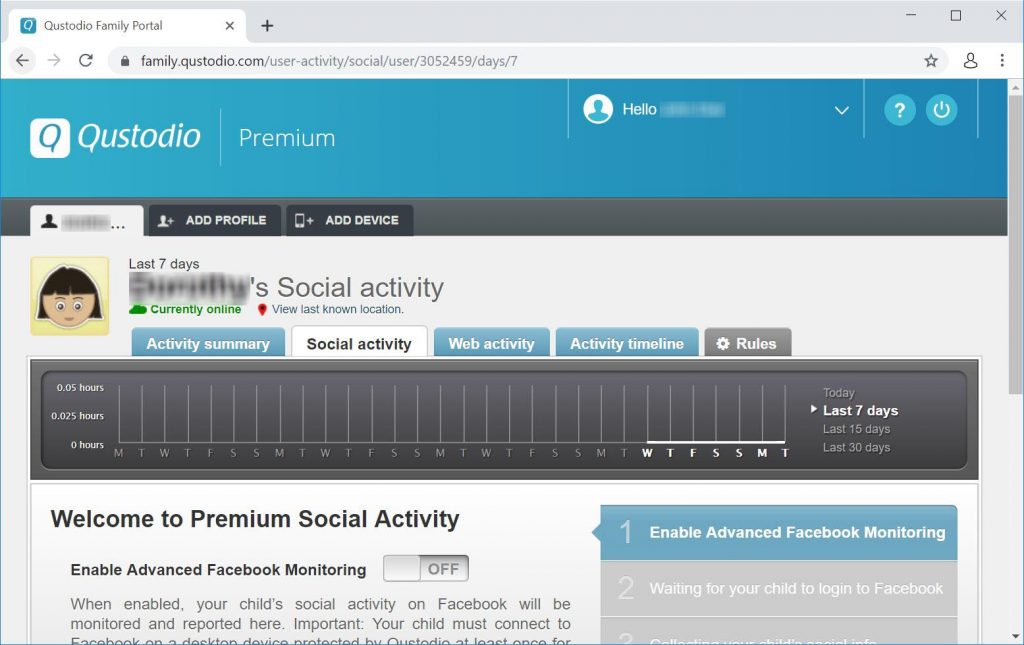Image resolution: width=1024 pixels, height=645 pixels.
Task: Click the browser address bar URL
Action: point(329,61)
